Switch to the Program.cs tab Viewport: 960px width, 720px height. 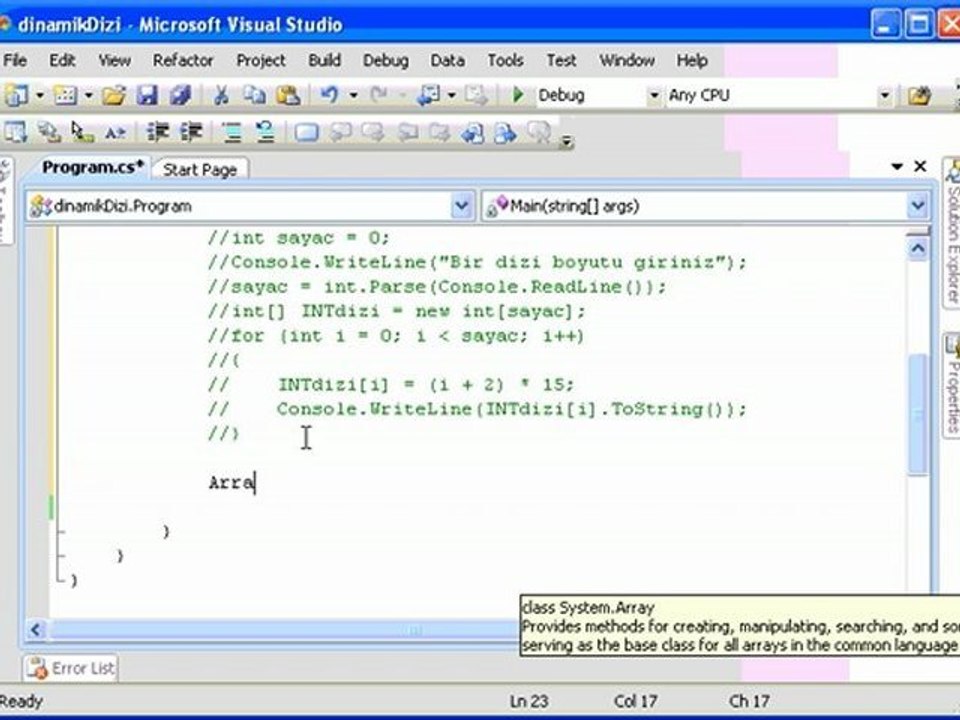tap(92, 167)
